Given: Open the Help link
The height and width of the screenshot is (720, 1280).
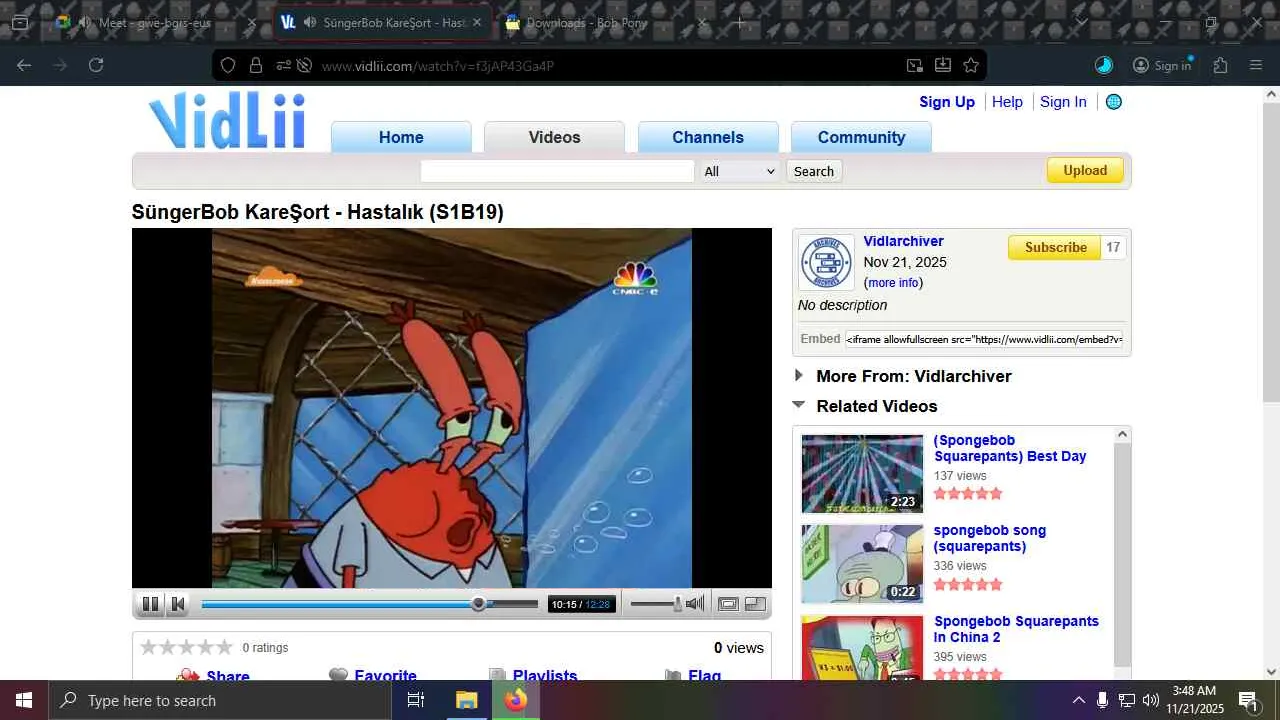Looking at the screenshot, I should coord(1007,102).
